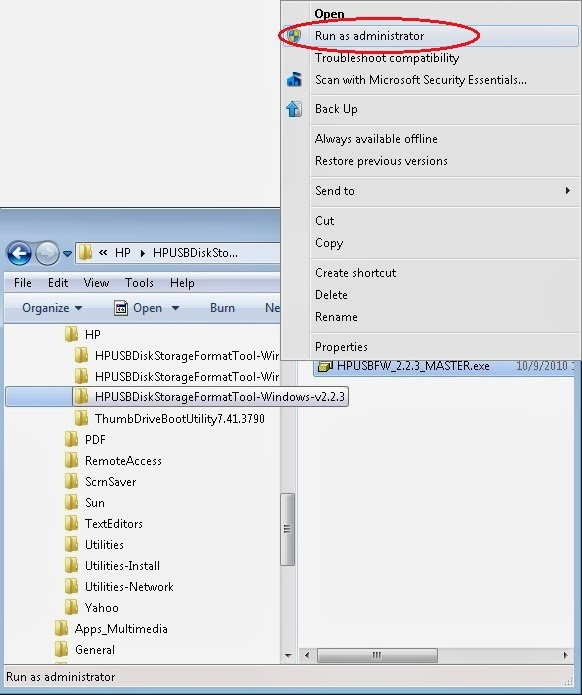Expand the Send to submenu arrow
This screenshot has height=695, width=582.
(x=567, y=191)
